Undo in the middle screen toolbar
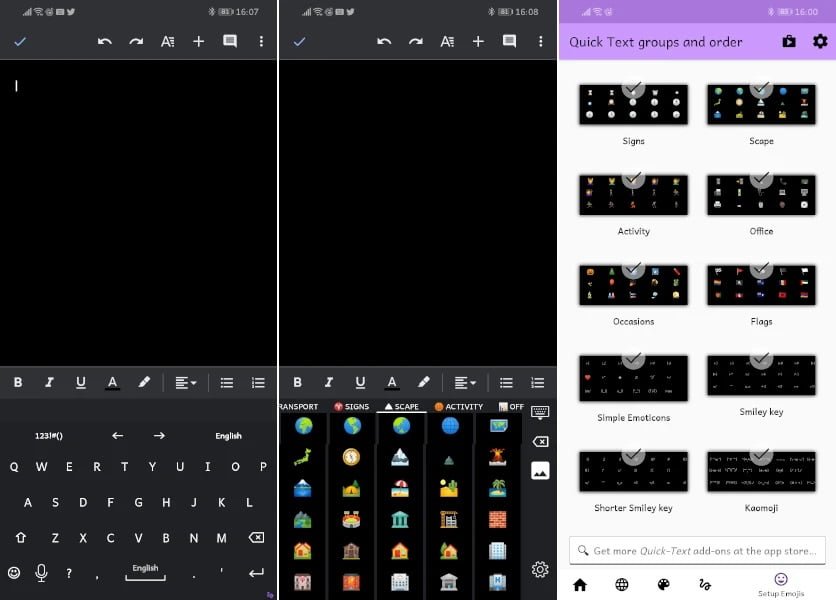This screenshot has height=600, width=836. pos(384,42)
